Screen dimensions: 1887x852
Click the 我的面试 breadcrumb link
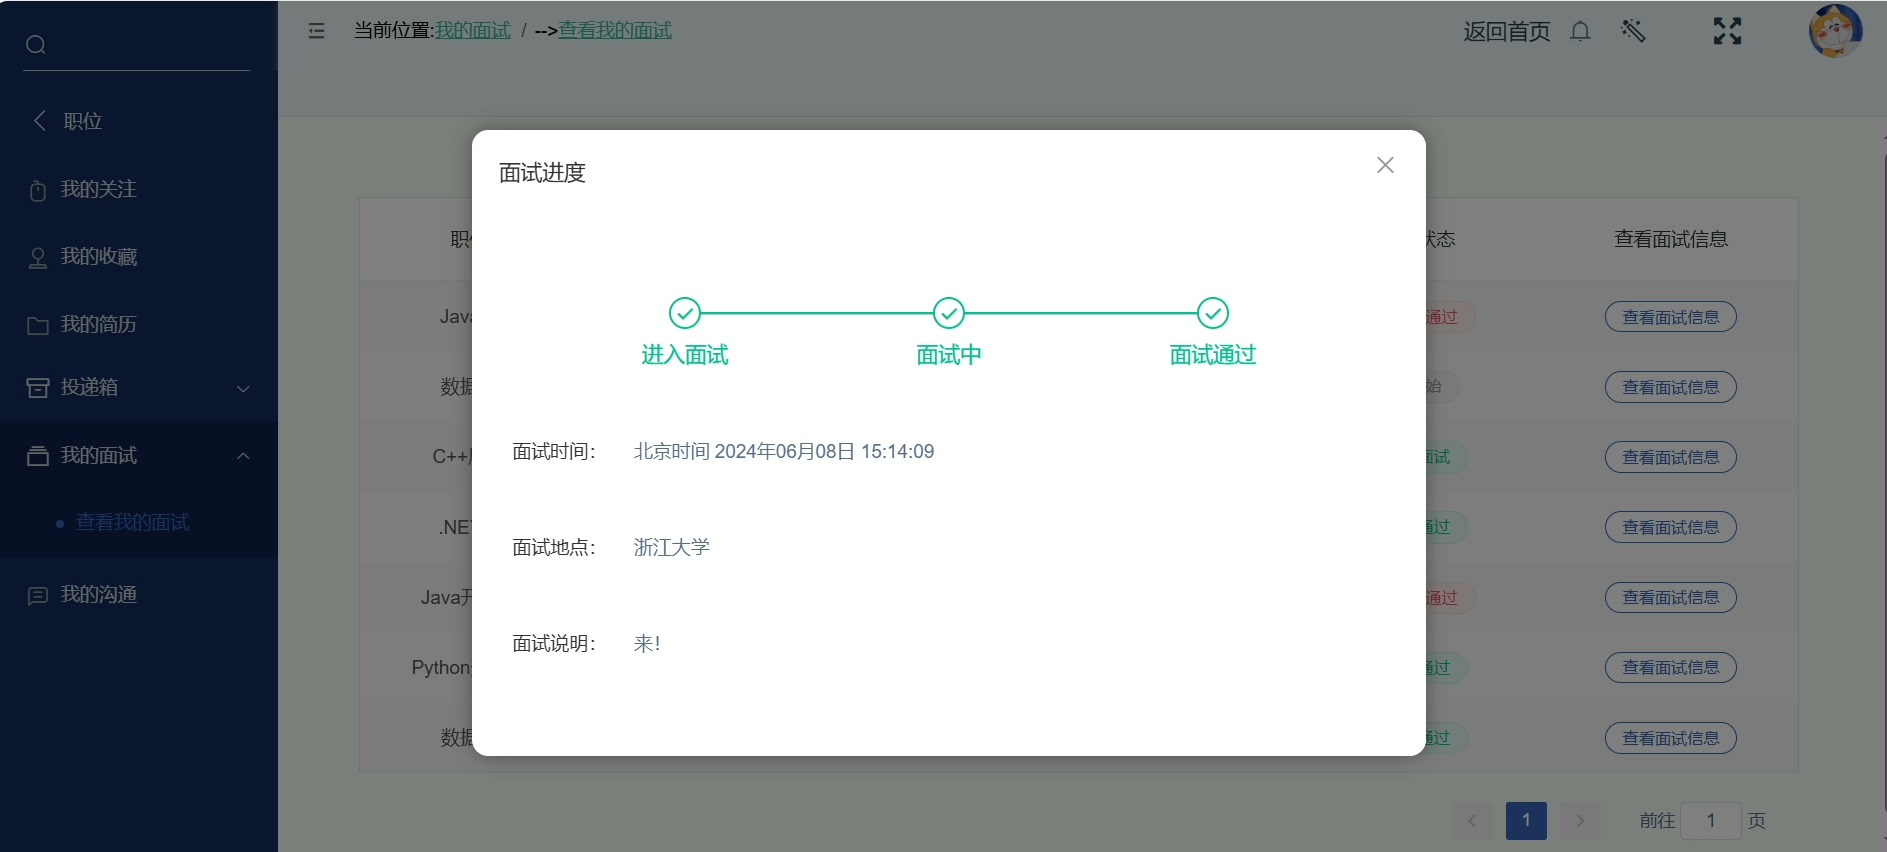pos(473,31)
